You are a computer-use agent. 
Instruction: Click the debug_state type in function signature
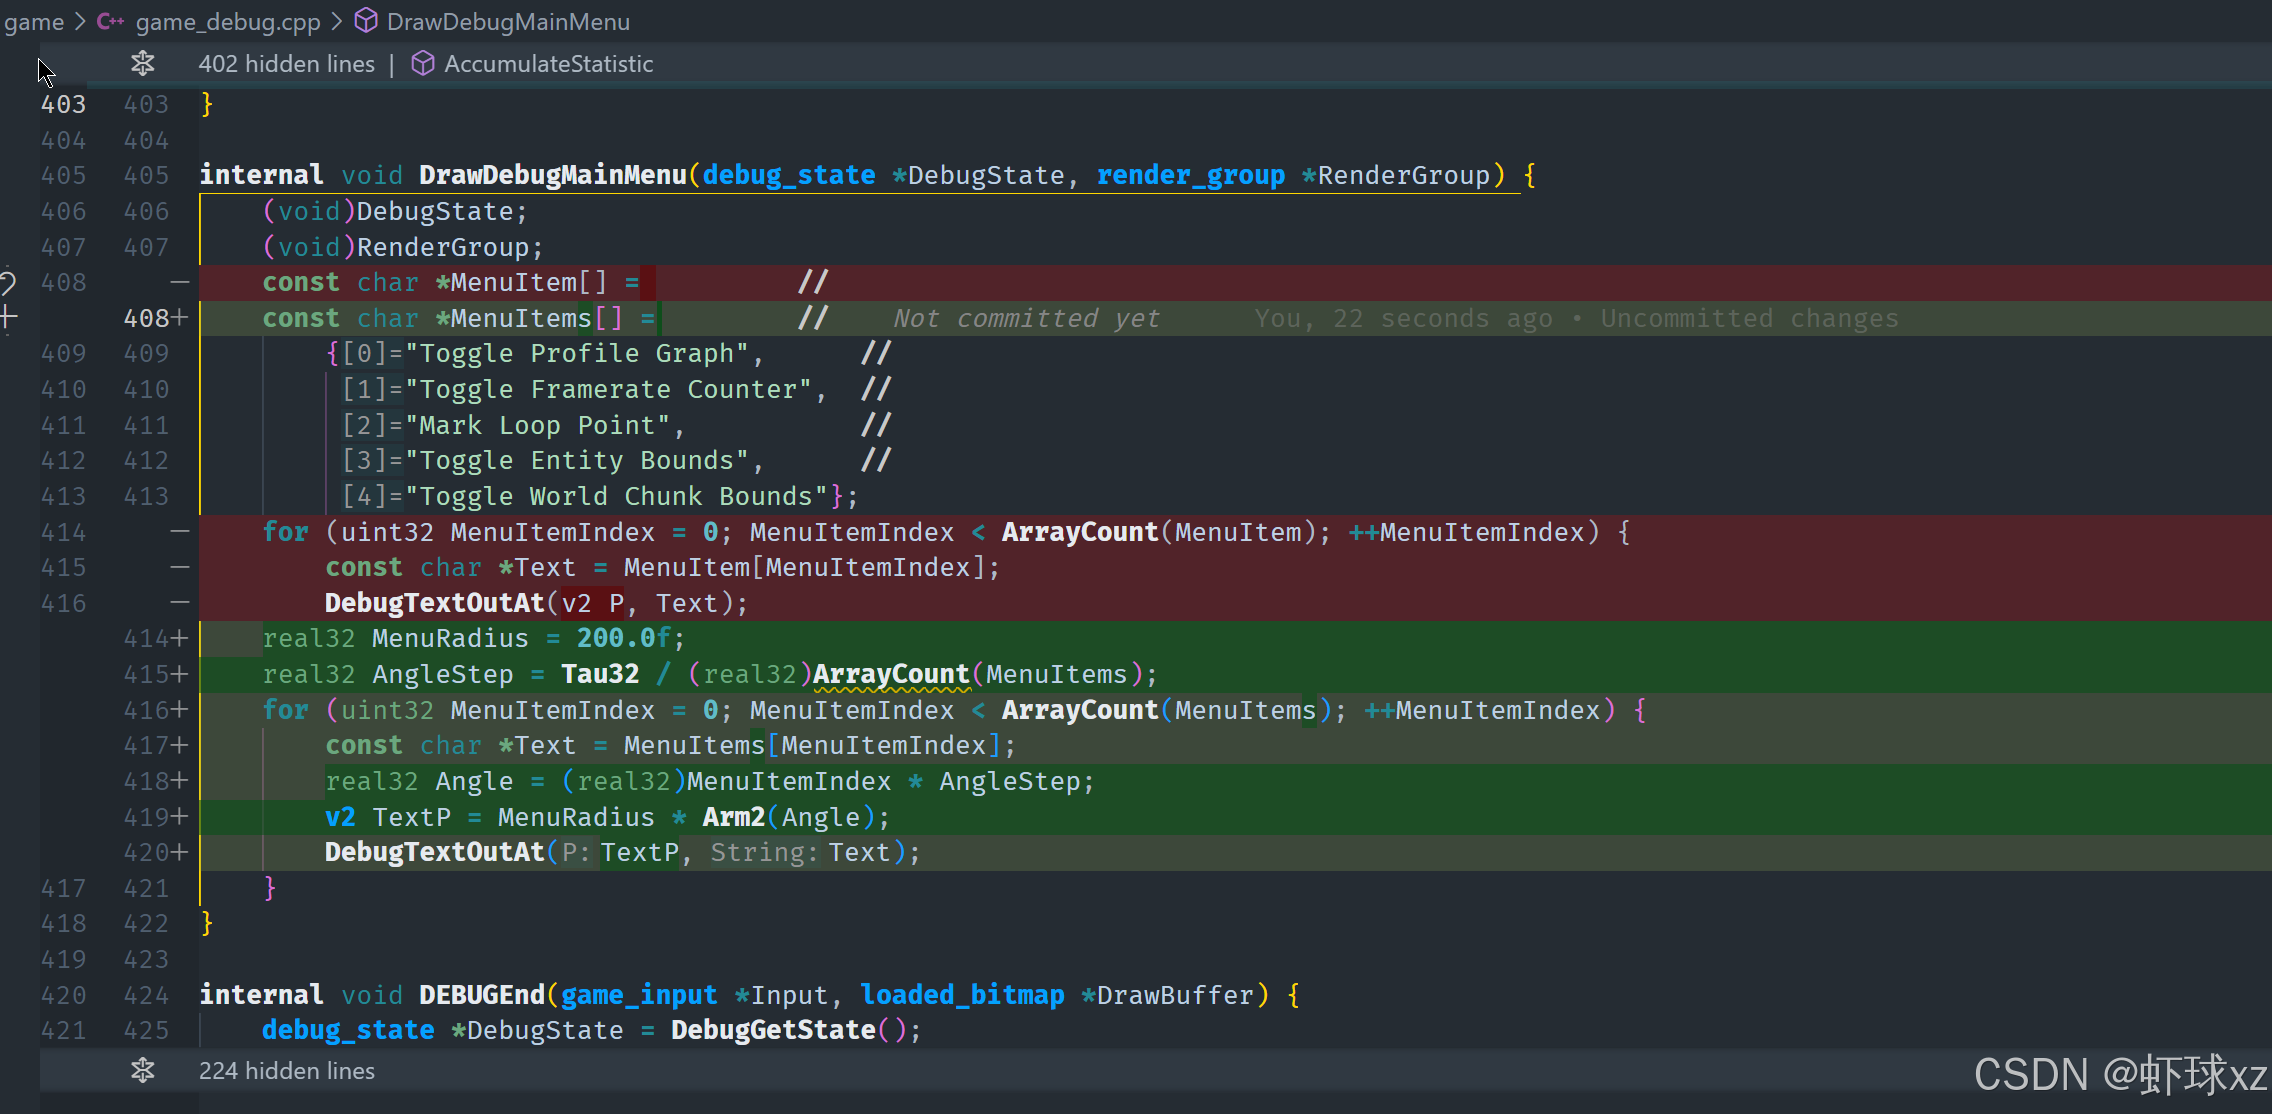[x=788, y=175]
